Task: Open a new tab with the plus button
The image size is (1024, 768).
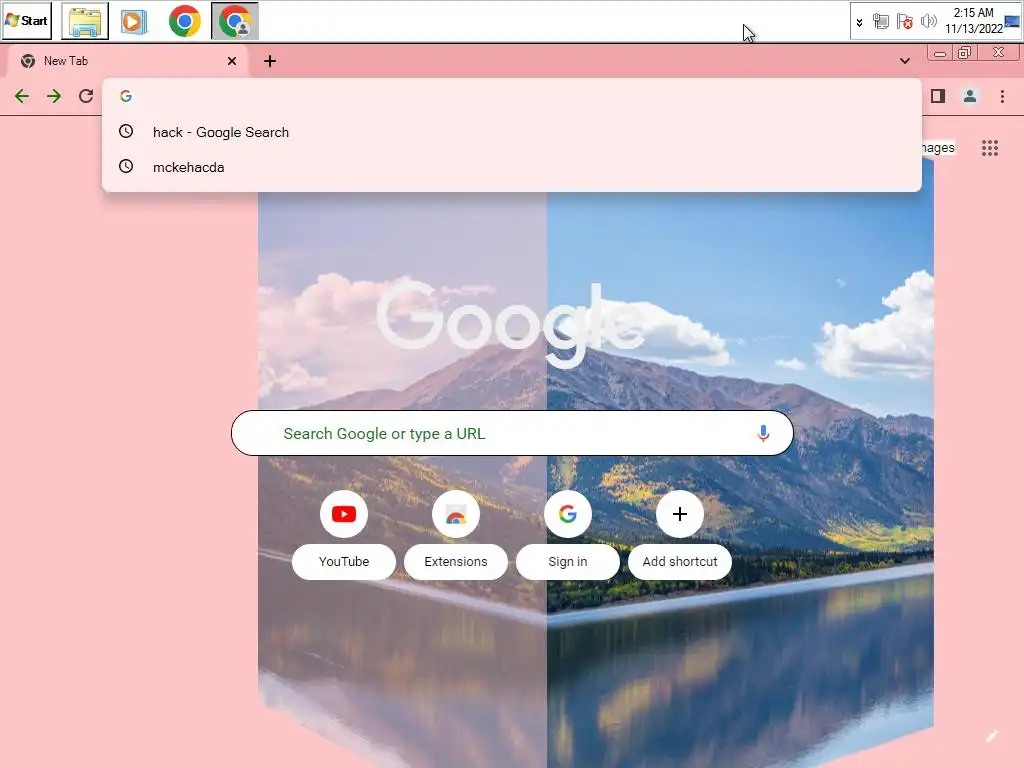Action: [270, 61]
